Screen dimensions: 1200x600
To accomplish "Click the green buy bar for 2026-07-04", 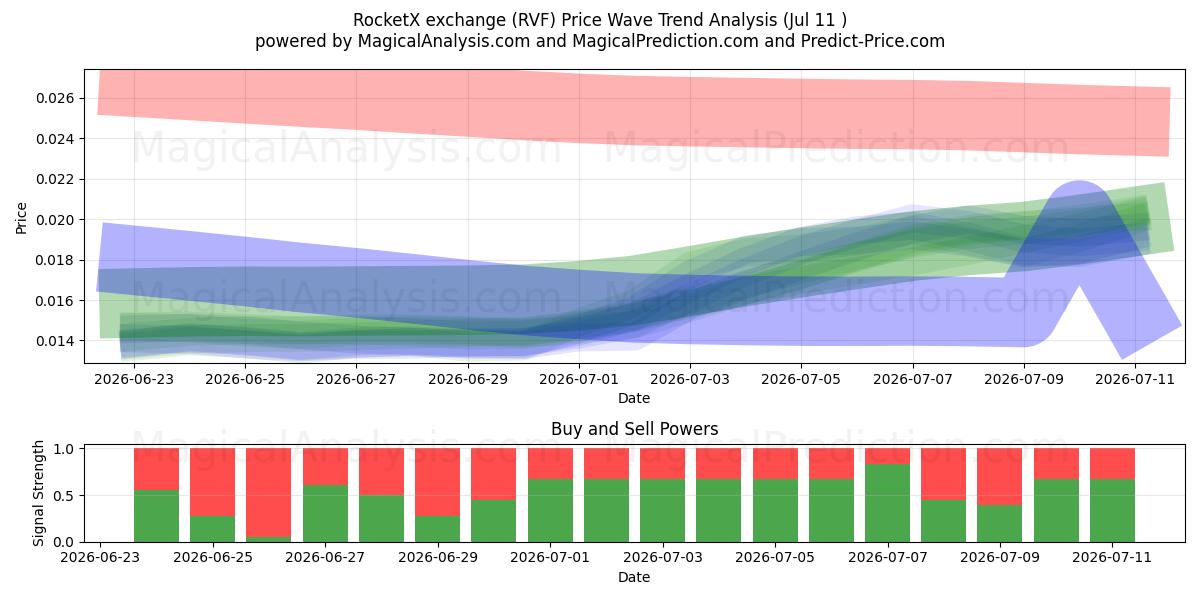I will (x=719, y=511).
